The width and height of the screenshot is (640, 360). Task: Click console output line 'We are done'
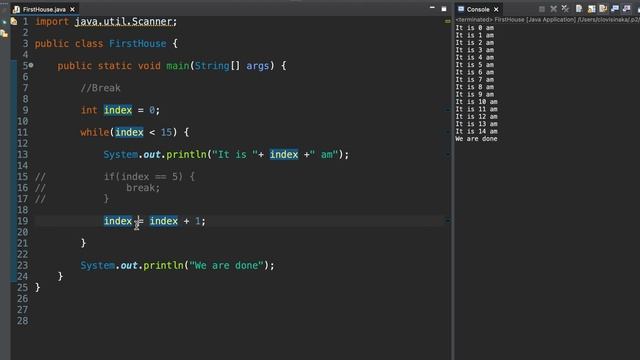pyautogui.click(x=476, y=139)
